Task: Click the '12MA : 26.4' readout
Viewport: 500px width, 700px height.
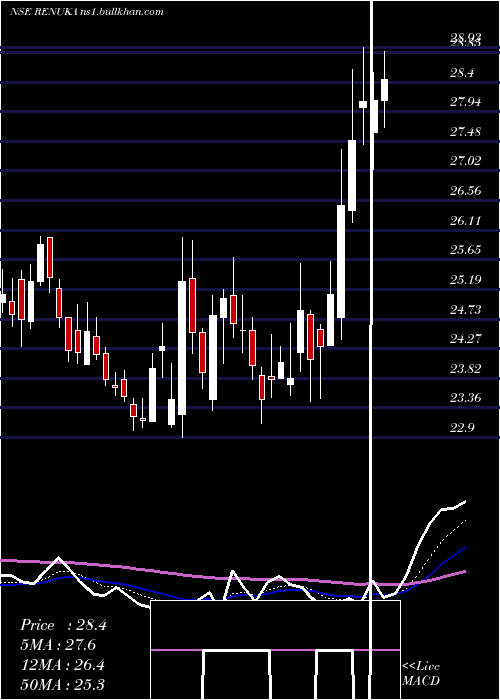Action: pos(62,665)
